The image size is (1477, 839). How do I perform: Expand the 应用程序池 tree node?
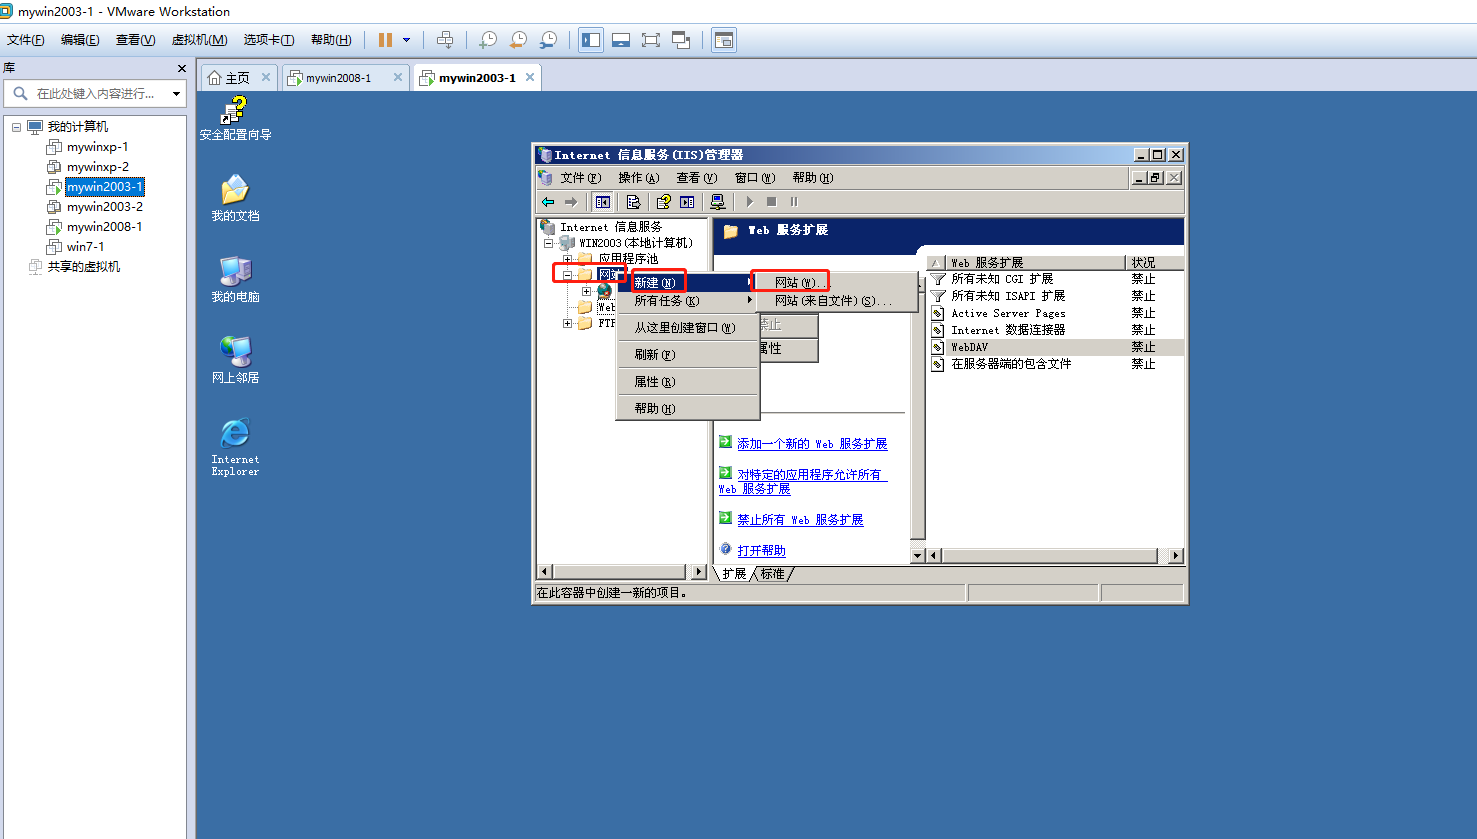point(567,259)
